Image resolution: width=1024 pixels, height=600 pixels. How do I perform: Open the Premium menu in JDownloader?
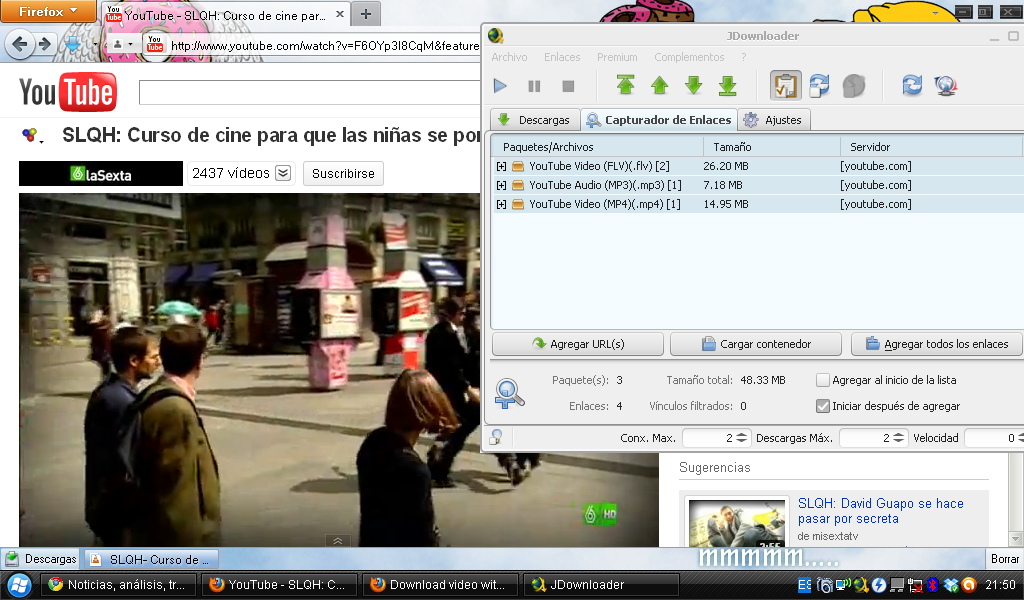pyautogui.click(x=617, y=57)
